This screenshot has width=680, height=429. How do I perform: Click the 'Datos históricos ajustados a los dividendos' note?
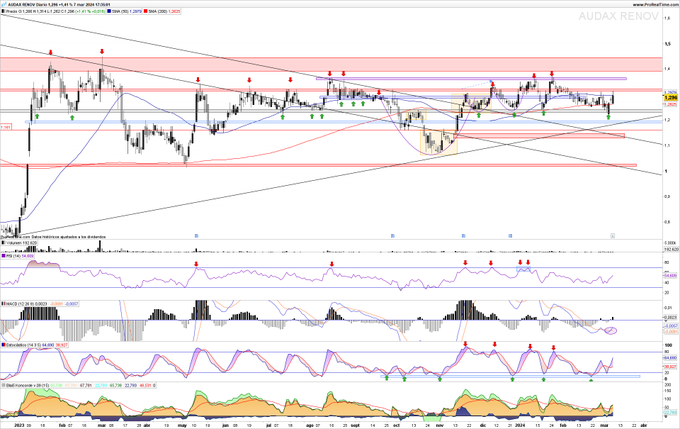click(69, 237)
